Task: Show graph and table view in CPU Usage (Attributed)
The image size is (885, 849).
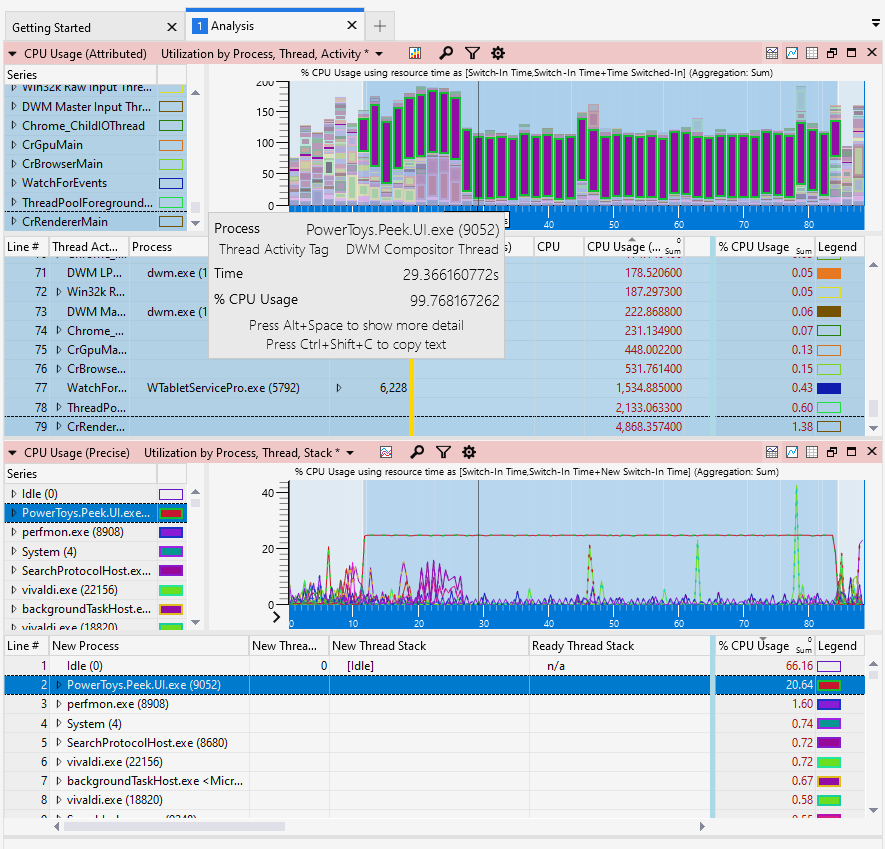Action: tap(772, 53)
